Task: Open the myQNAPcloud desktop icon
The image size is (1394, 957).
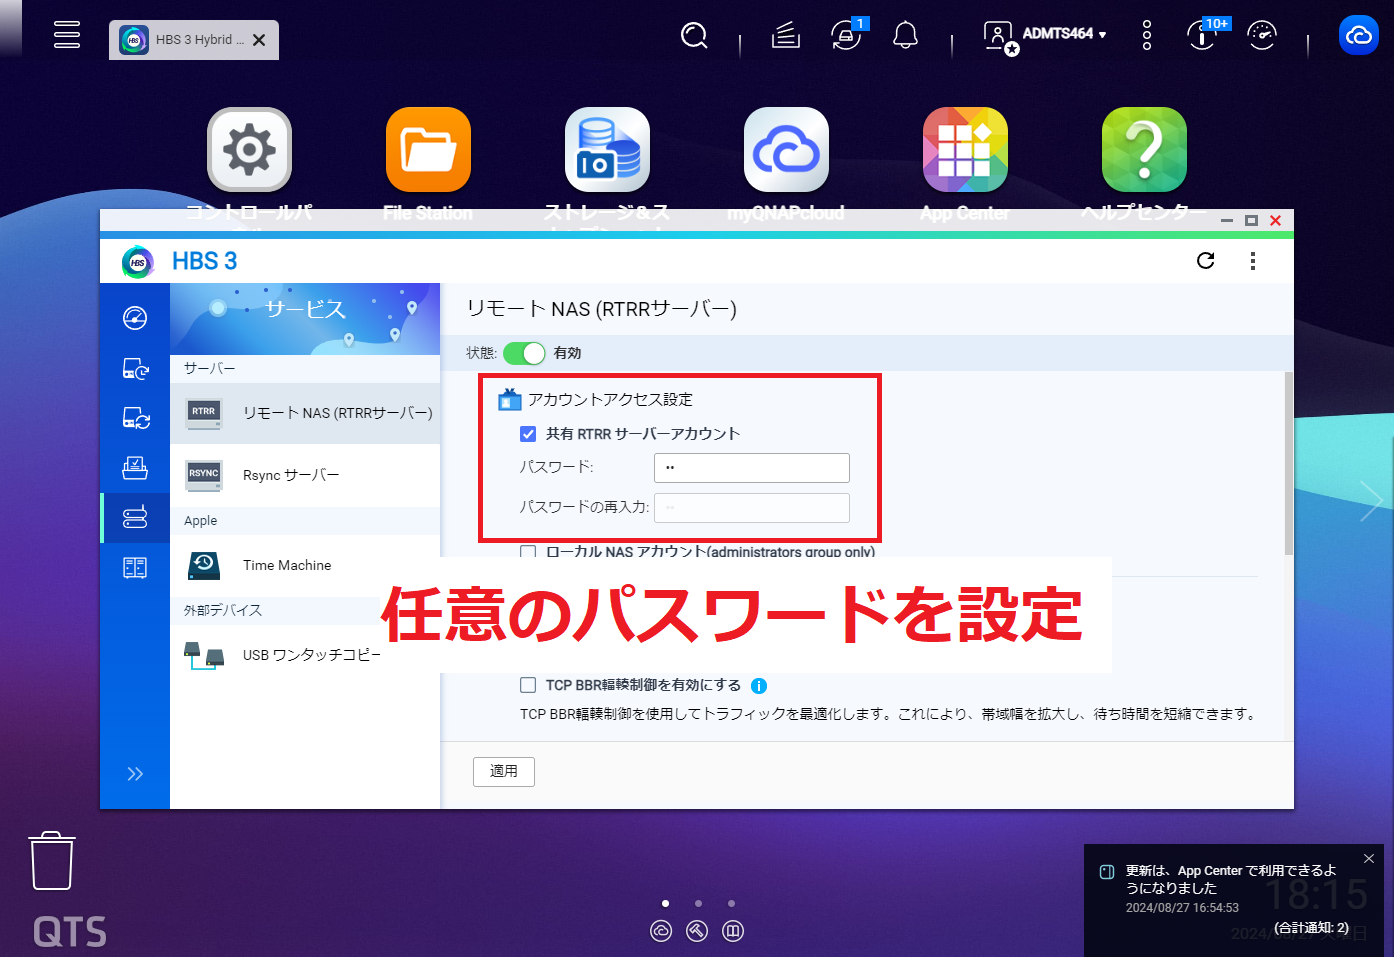Action: 786,150
